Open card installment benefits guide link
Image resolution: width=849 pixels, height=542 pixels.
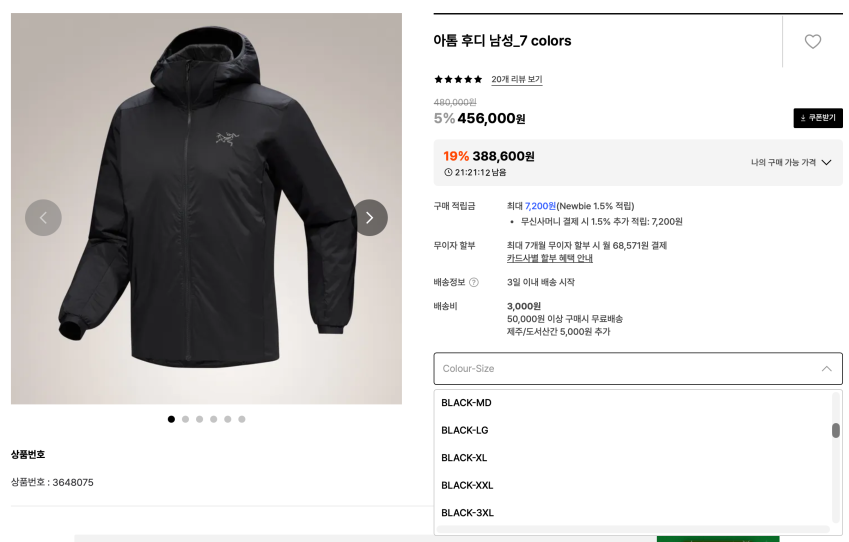[549, 258]
